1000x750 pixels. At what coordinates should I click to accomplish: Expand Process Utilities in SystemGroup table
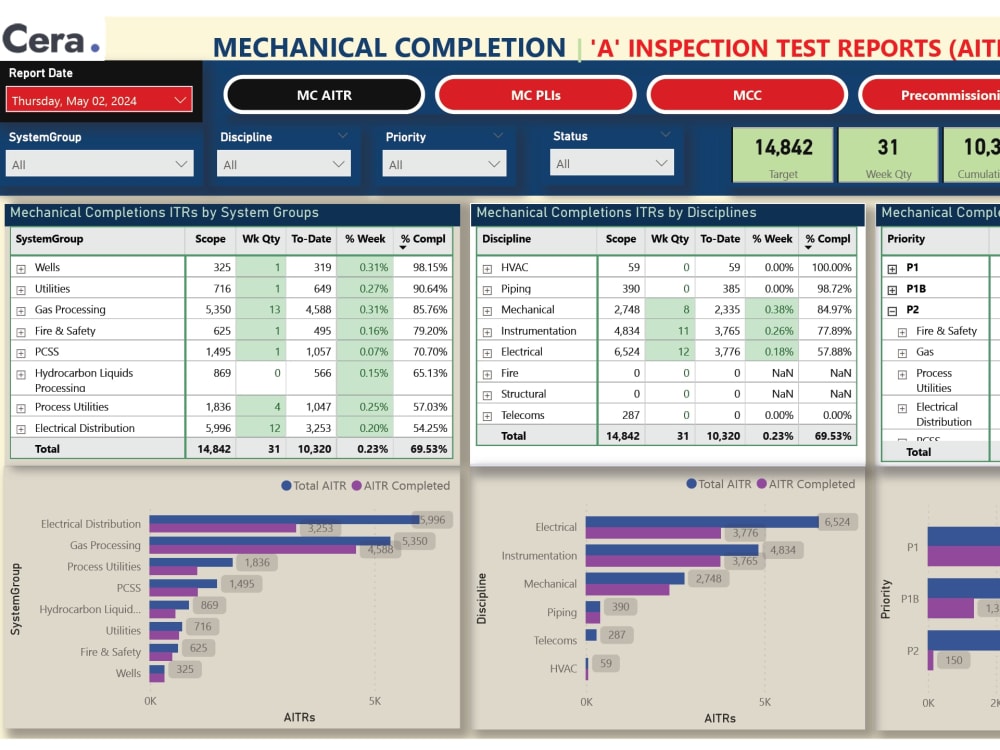coord(21,408)
